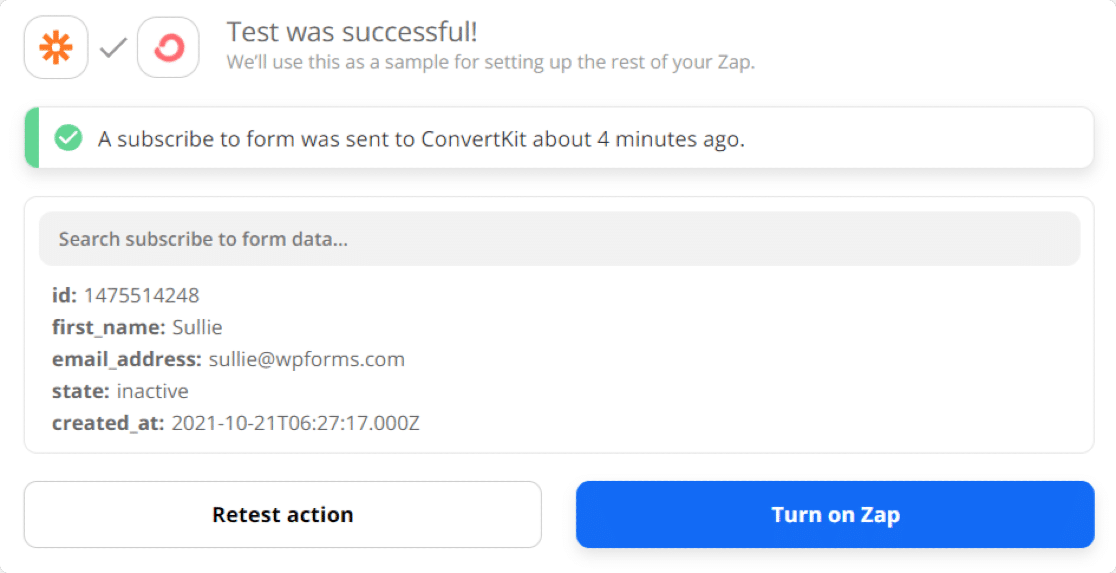This screenshot has height=573, width=1116.
Task: Click the email_address field label
Action: pos(127,359)
